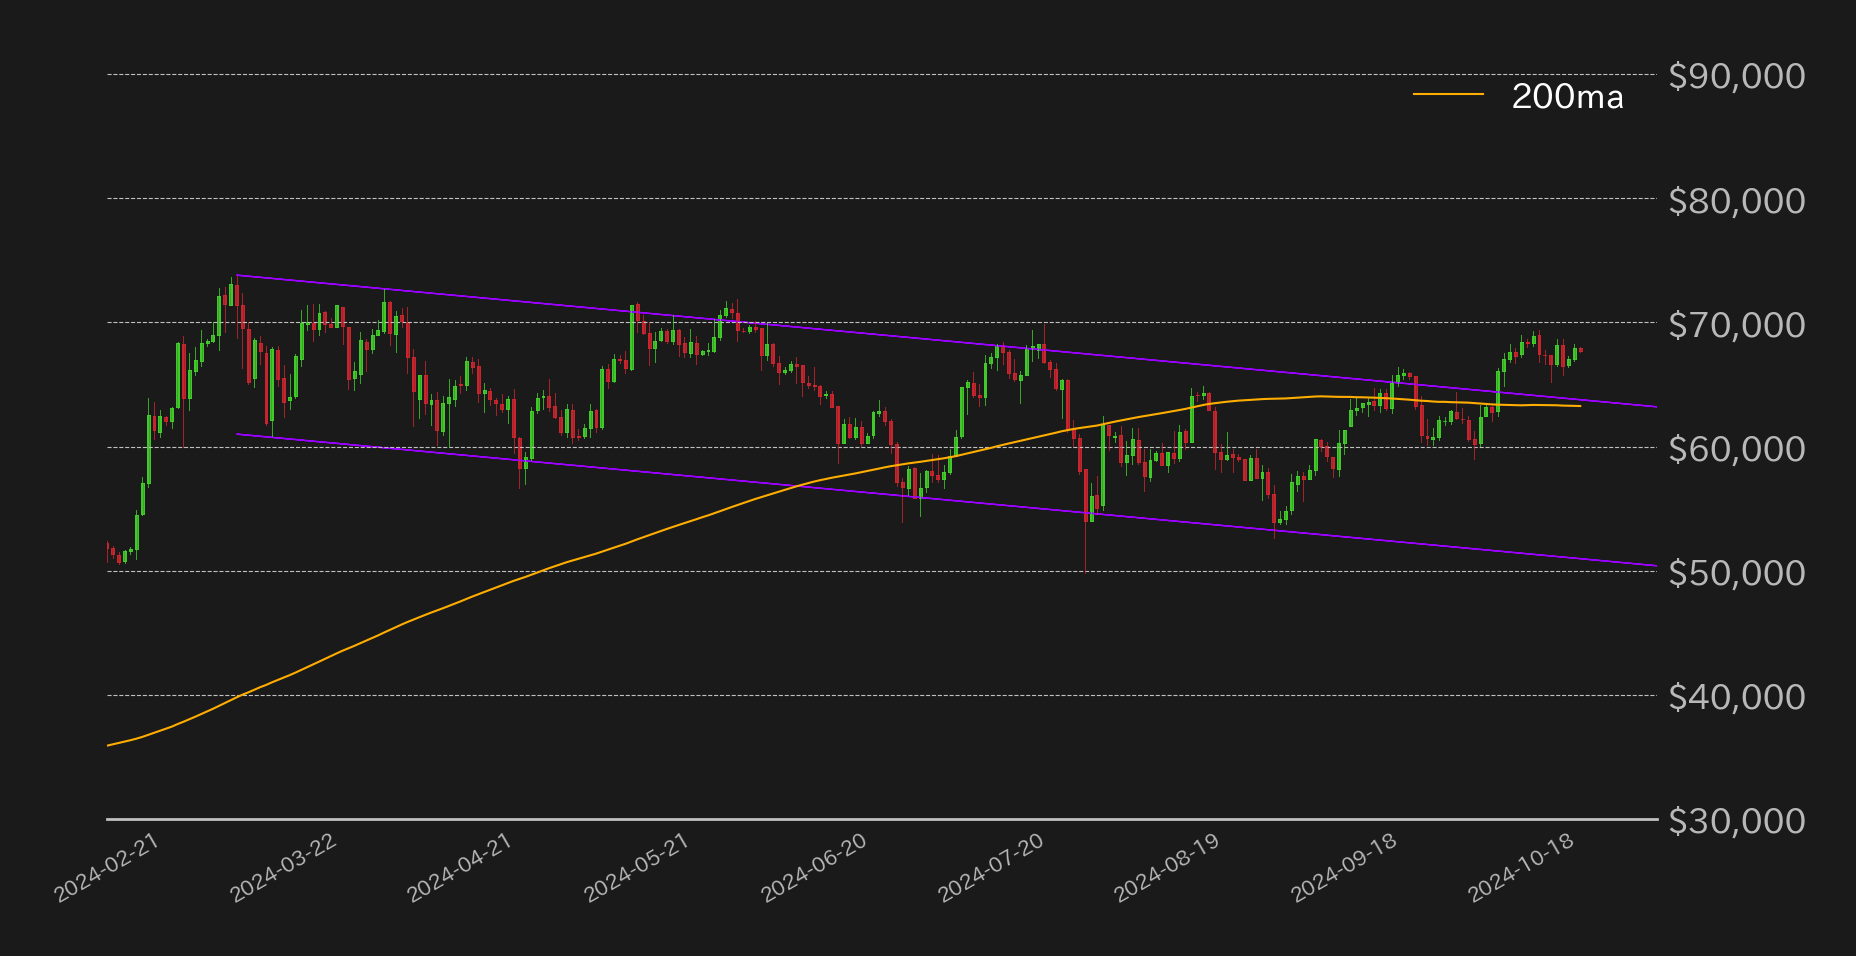Select the 2024-07-20 date label
Viewport: 1856px width, 956px height.
click(x=991, y=868)
